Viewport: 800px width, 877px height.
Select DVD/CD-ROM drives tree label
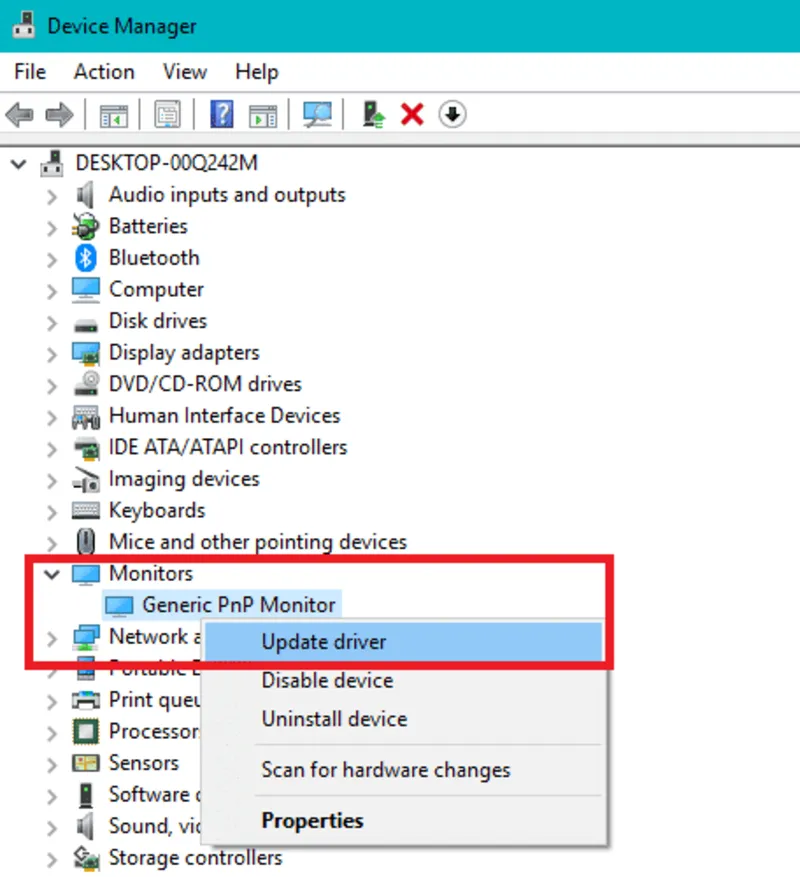pyautogui.click(x=205, y=384)
